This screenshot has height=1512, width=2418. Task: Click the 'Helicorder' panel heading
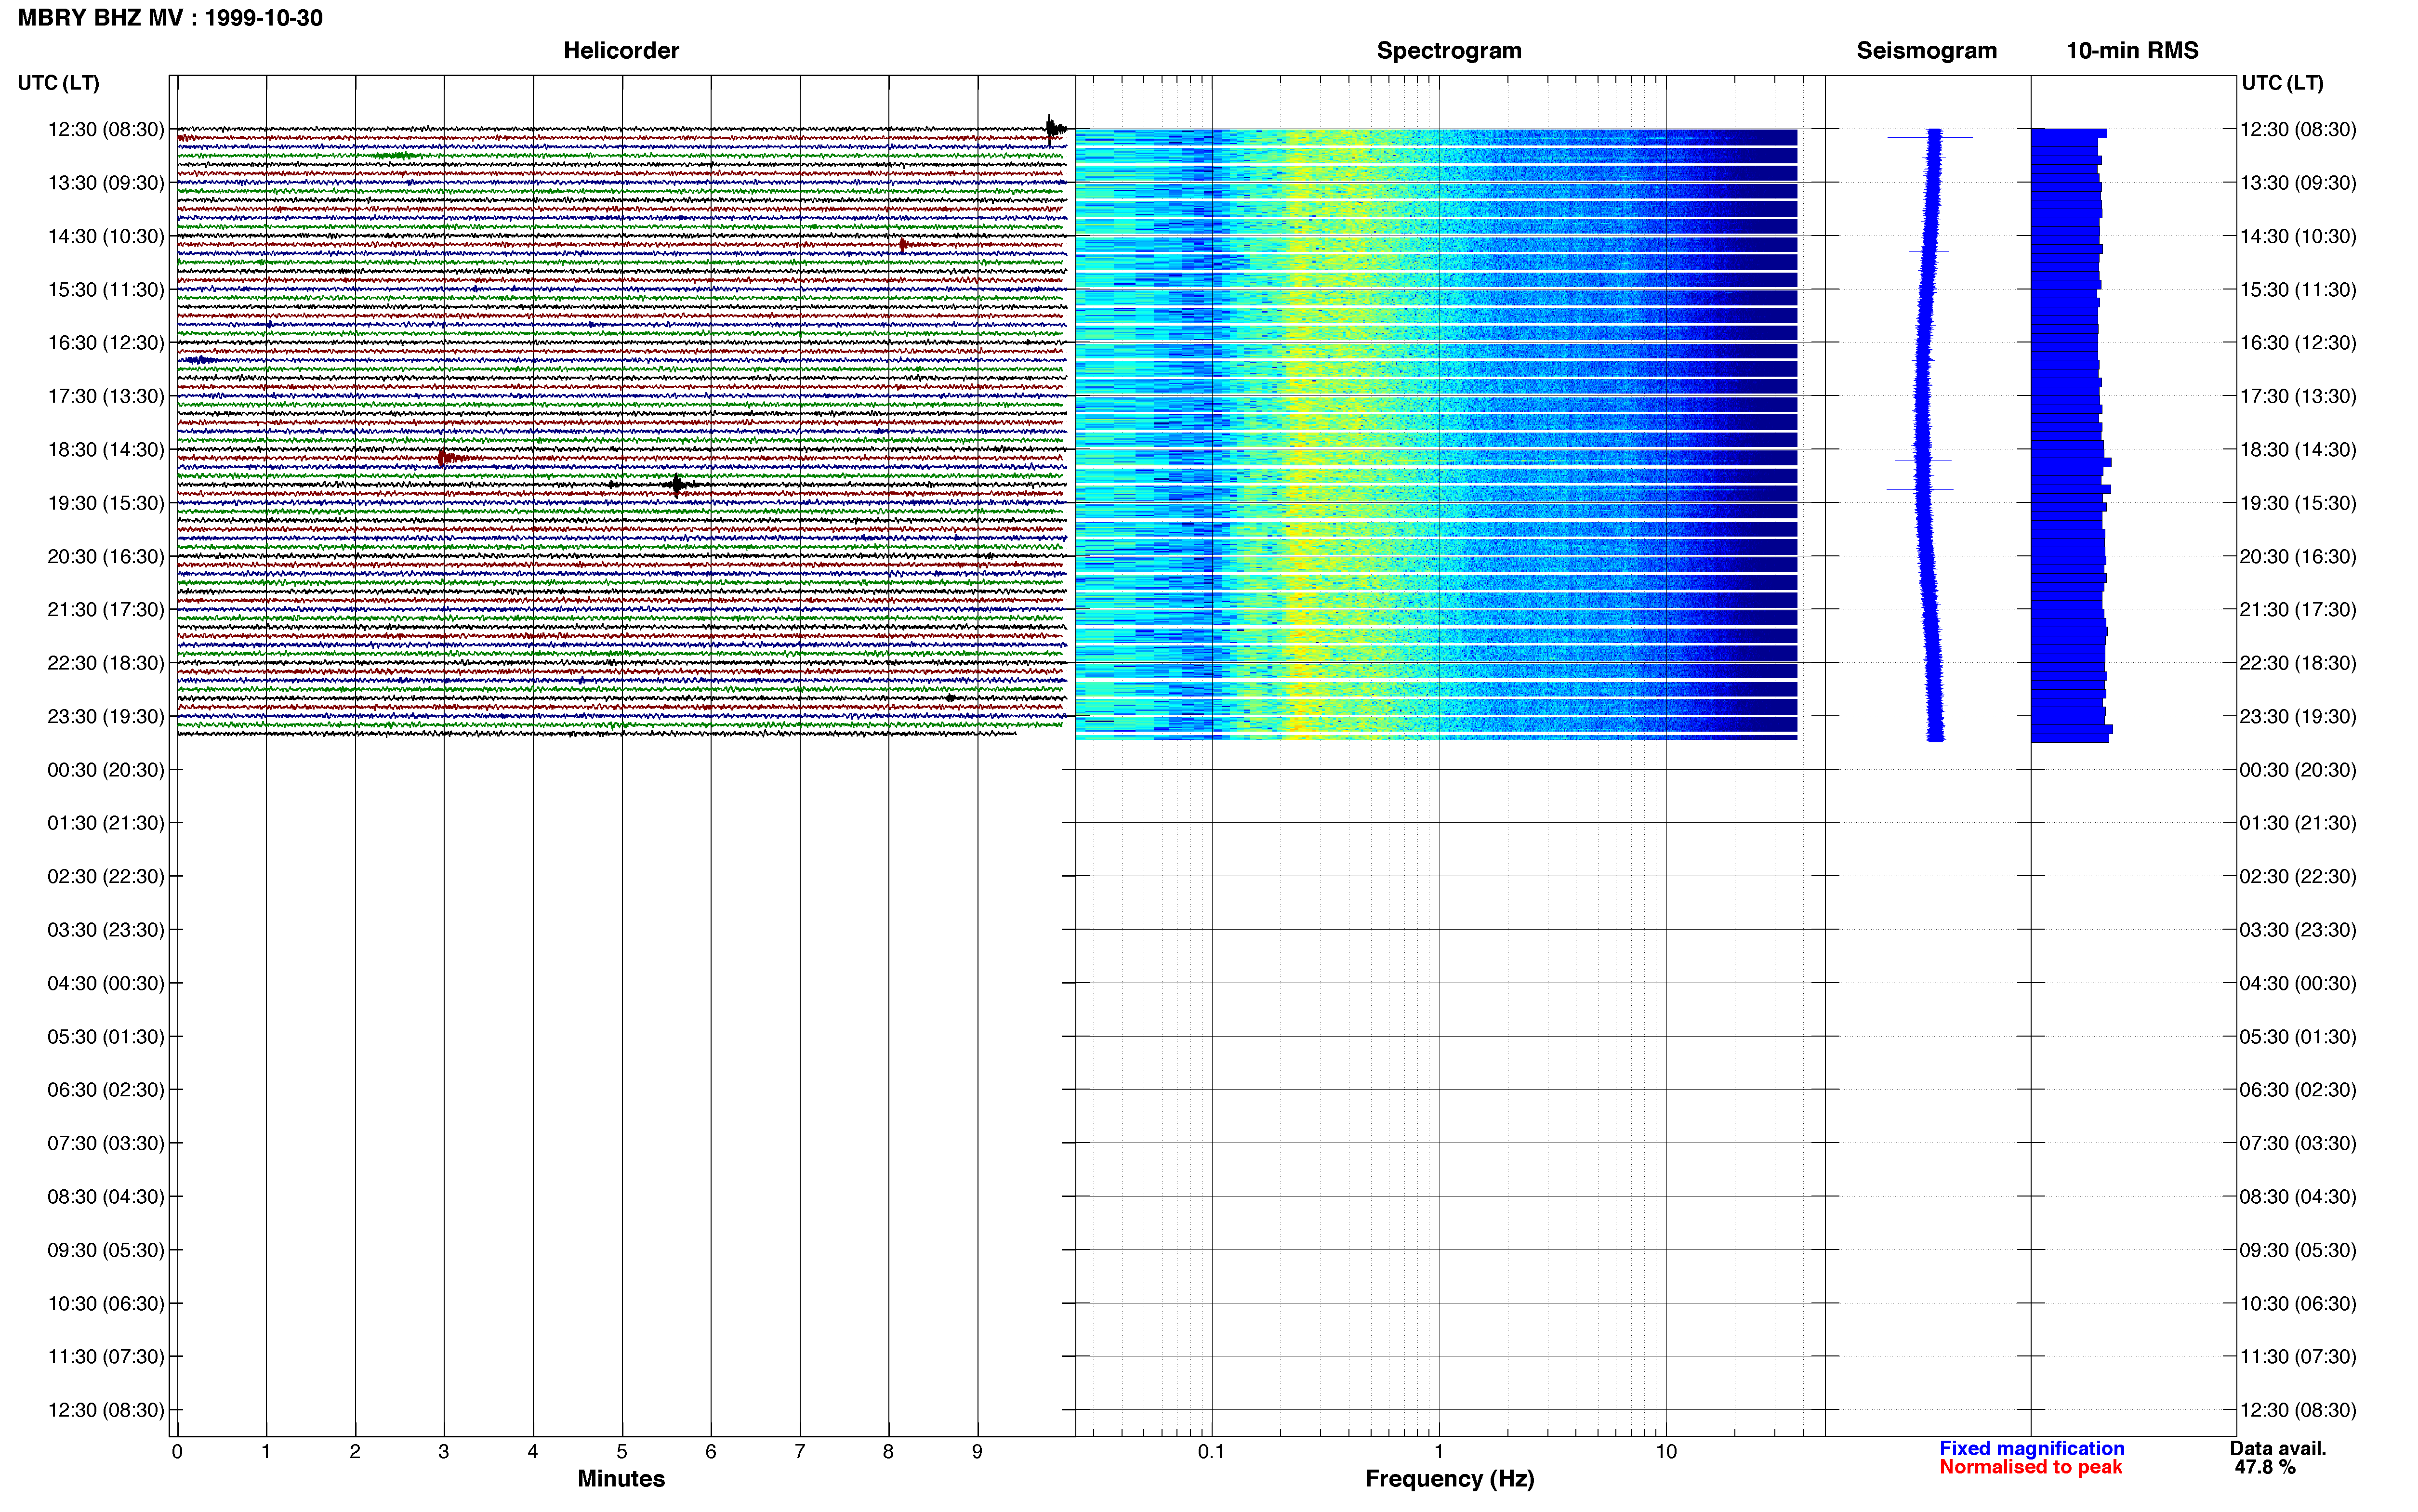[x=621, y=50]
